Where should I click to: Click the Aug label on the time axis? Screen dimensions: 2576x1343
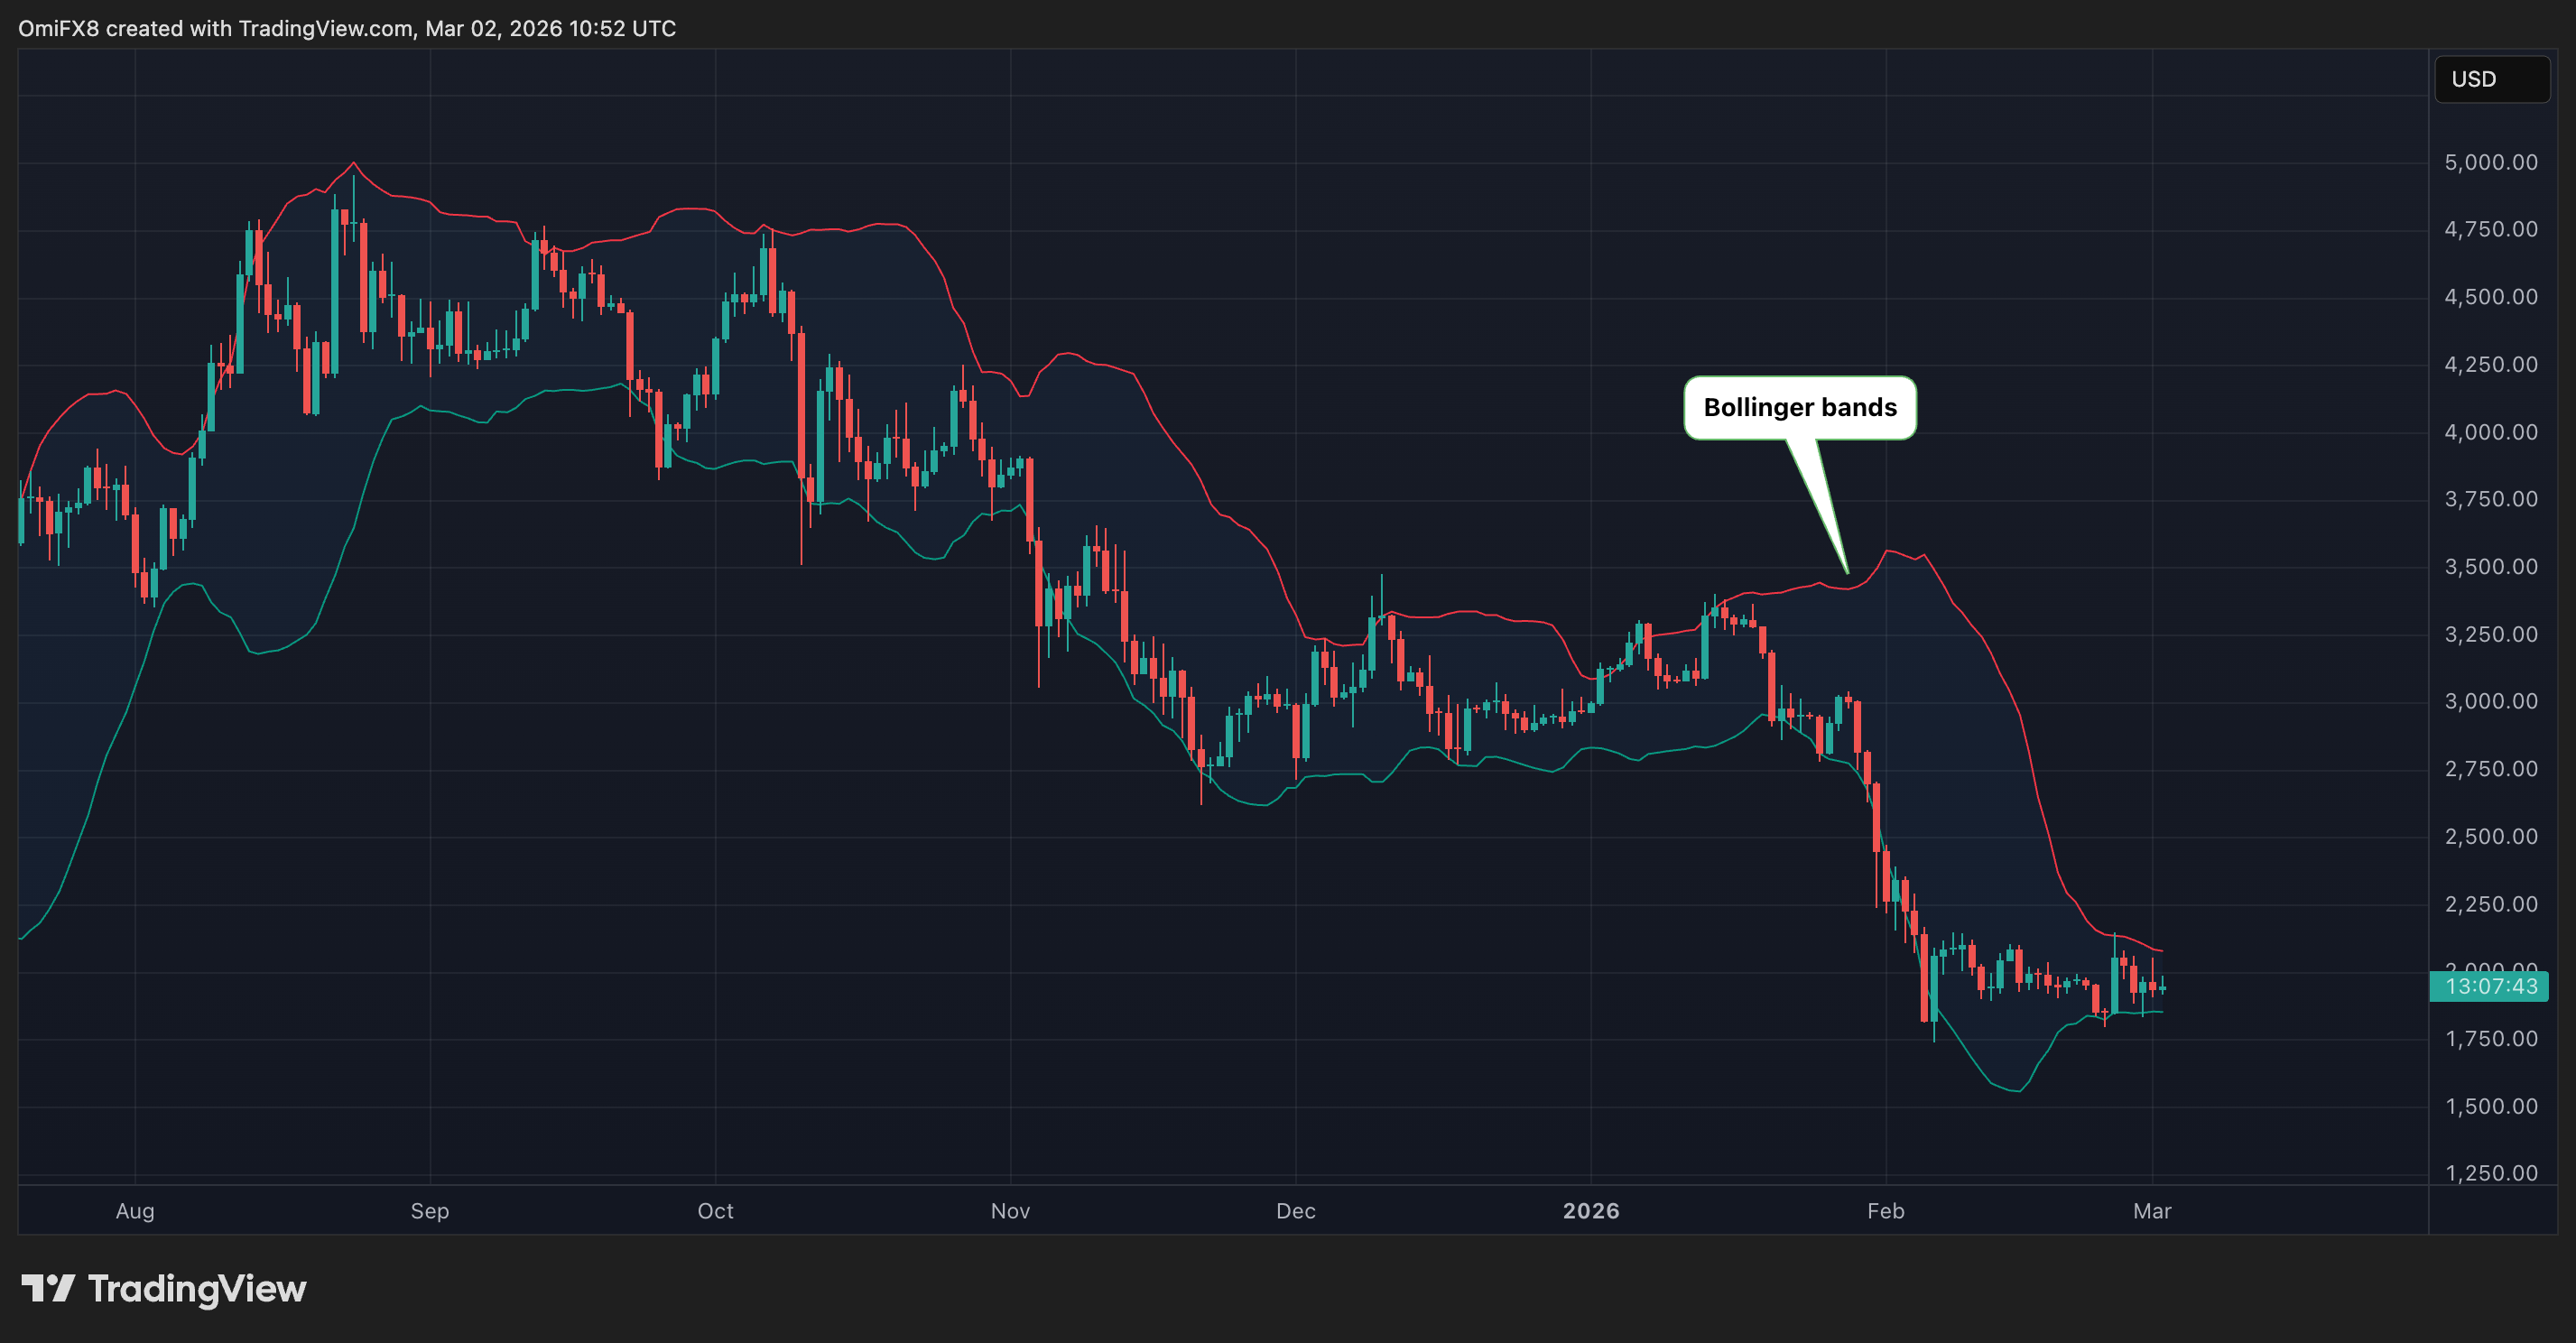tap(134, 1211)
